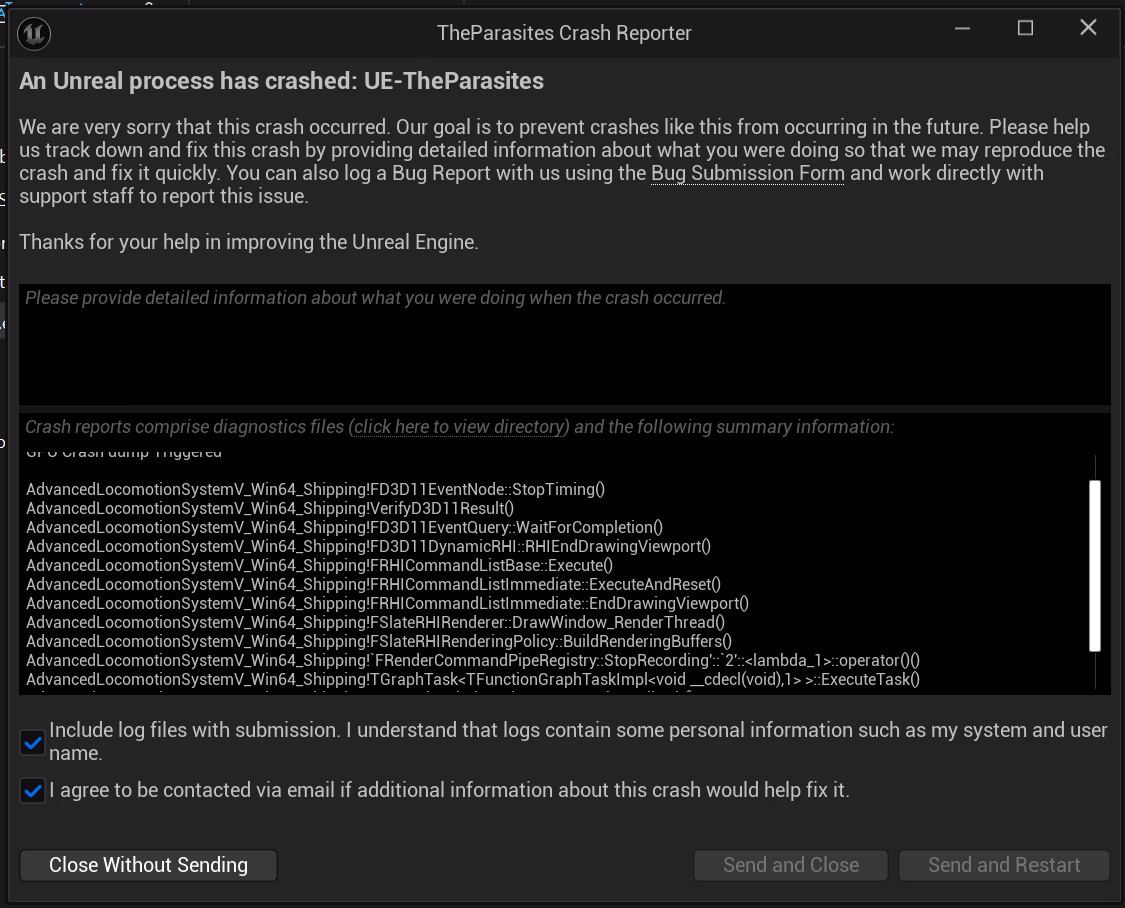Click the Send and Restart button
Screen dimensions: 1125x908
[1004, 865]
